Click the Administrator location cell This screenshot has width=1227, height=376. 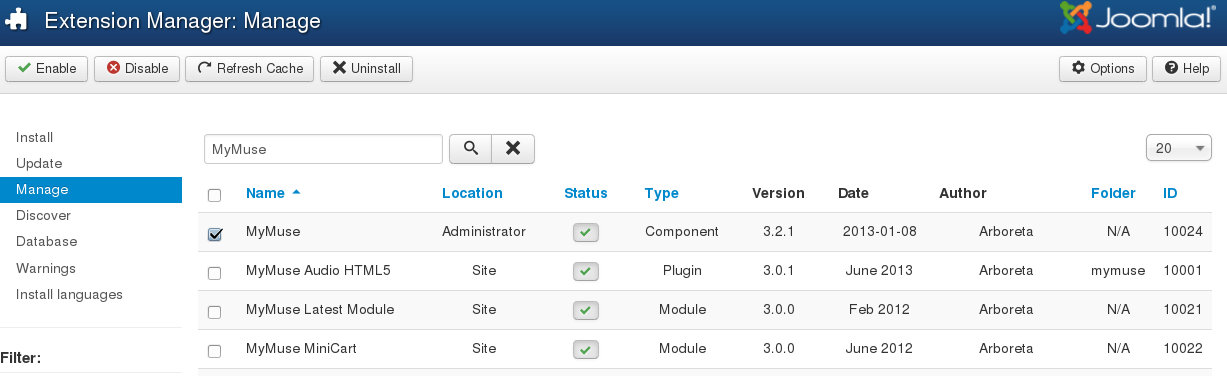pyautogui.click(x=484, y=231)
